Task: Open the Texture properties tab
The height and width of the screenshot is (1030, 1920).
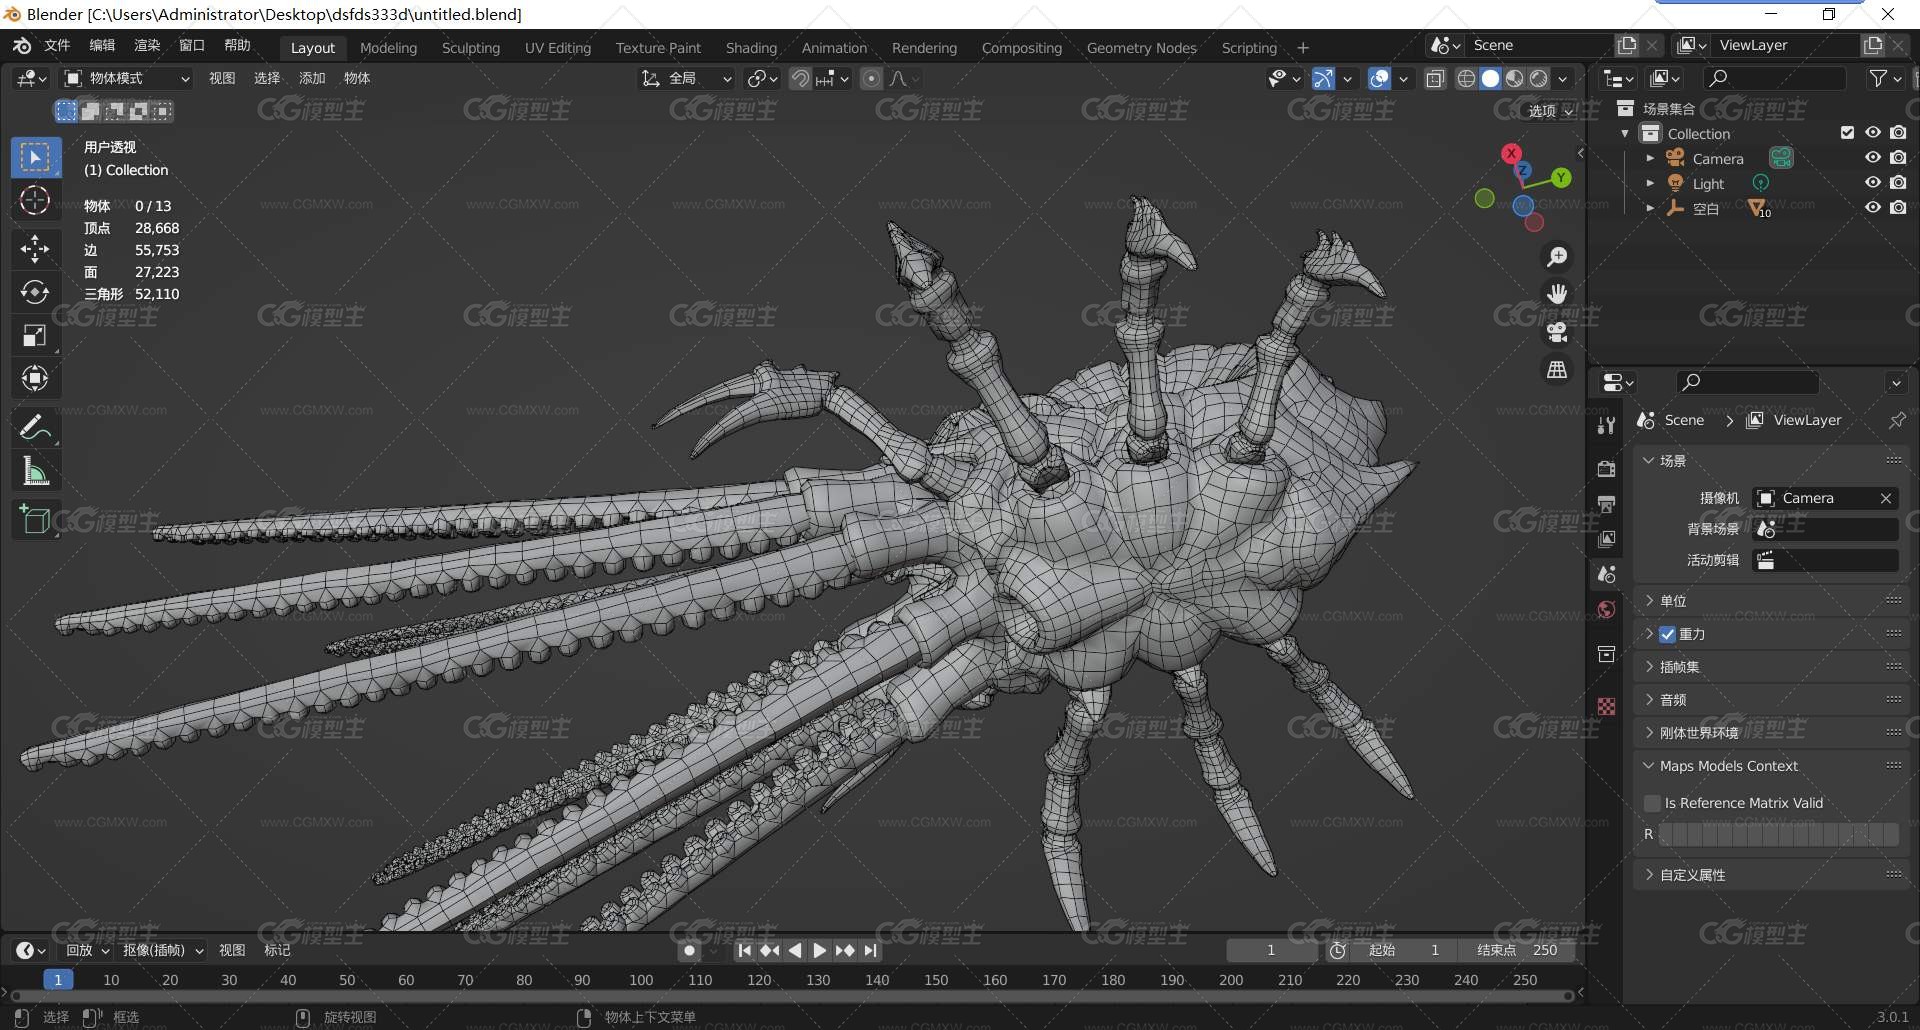Action: tap(1606, 706)
